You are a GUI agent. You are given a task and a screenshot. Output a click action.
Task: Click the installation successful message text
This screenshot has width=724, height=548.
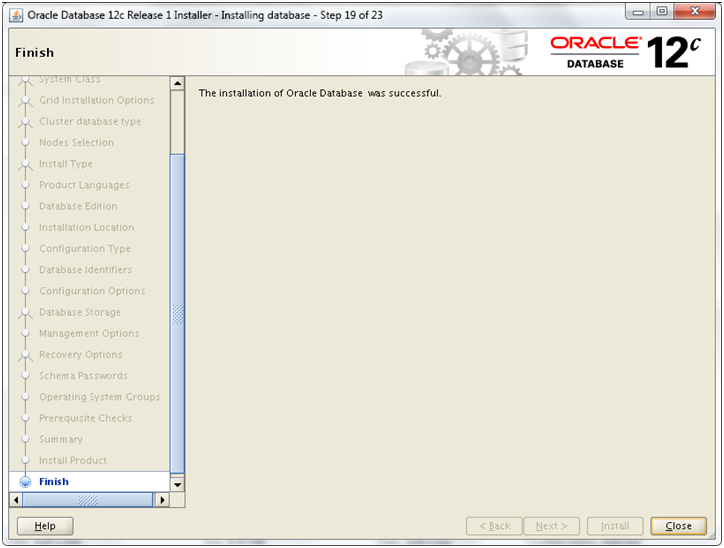pyautogui.click(x=320, y=93)
